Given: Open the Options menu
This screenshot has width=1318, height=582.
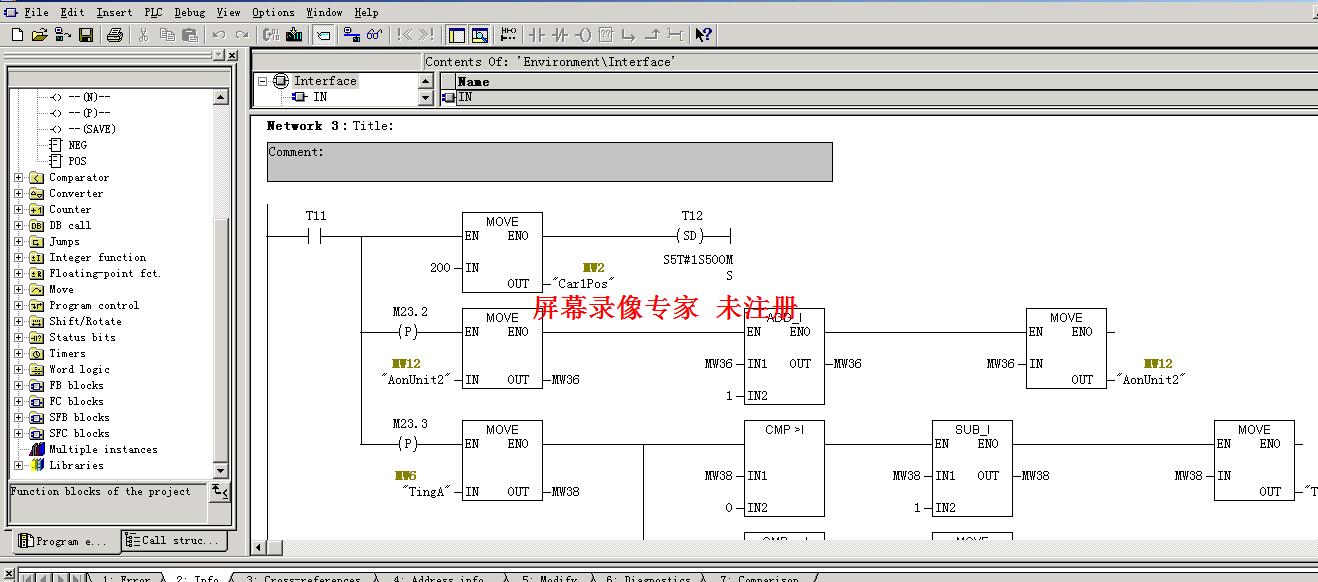Looking at the screenshot, I should tap(273, 12).
